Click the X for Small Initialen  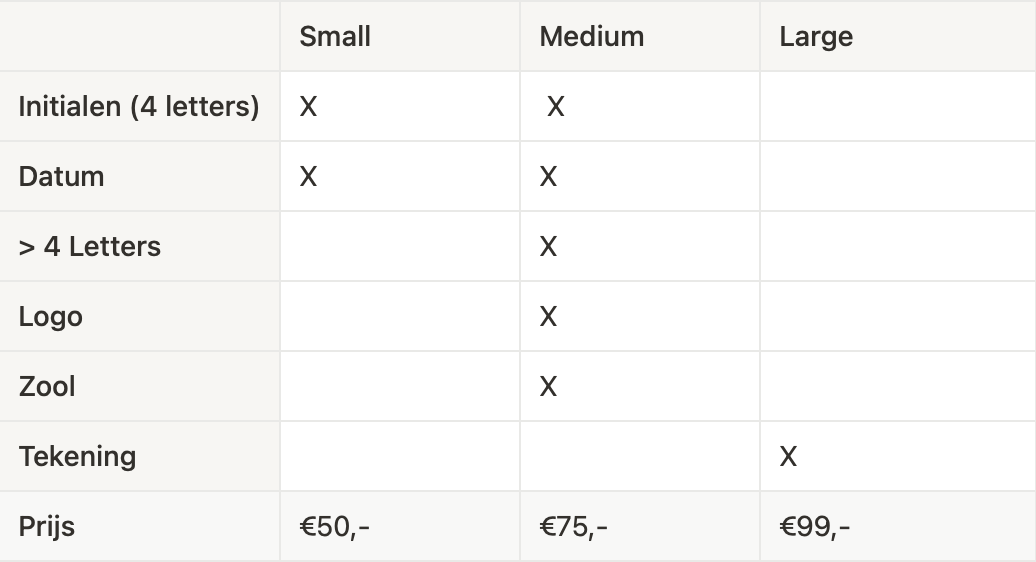pos(308,107)
